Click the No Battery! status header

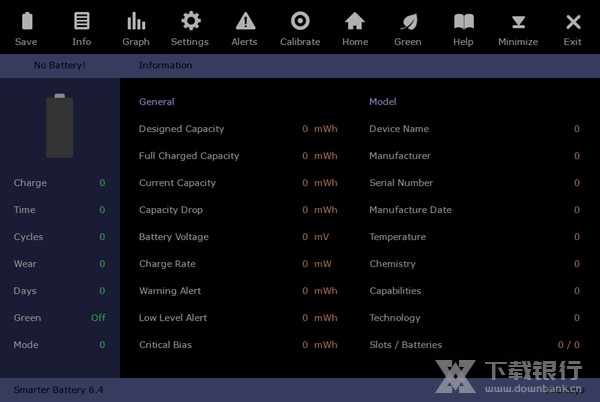tap(59, 65)
